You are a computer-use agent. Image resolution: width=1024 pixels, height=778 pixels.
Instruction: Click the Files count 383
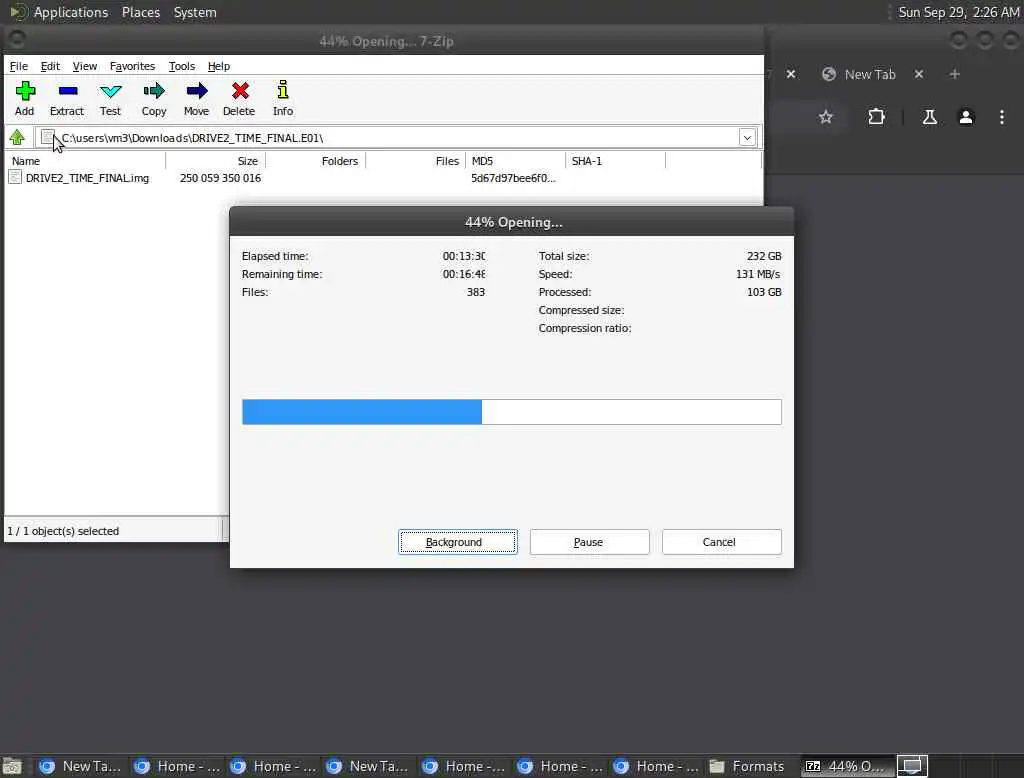tap(476, 292)
